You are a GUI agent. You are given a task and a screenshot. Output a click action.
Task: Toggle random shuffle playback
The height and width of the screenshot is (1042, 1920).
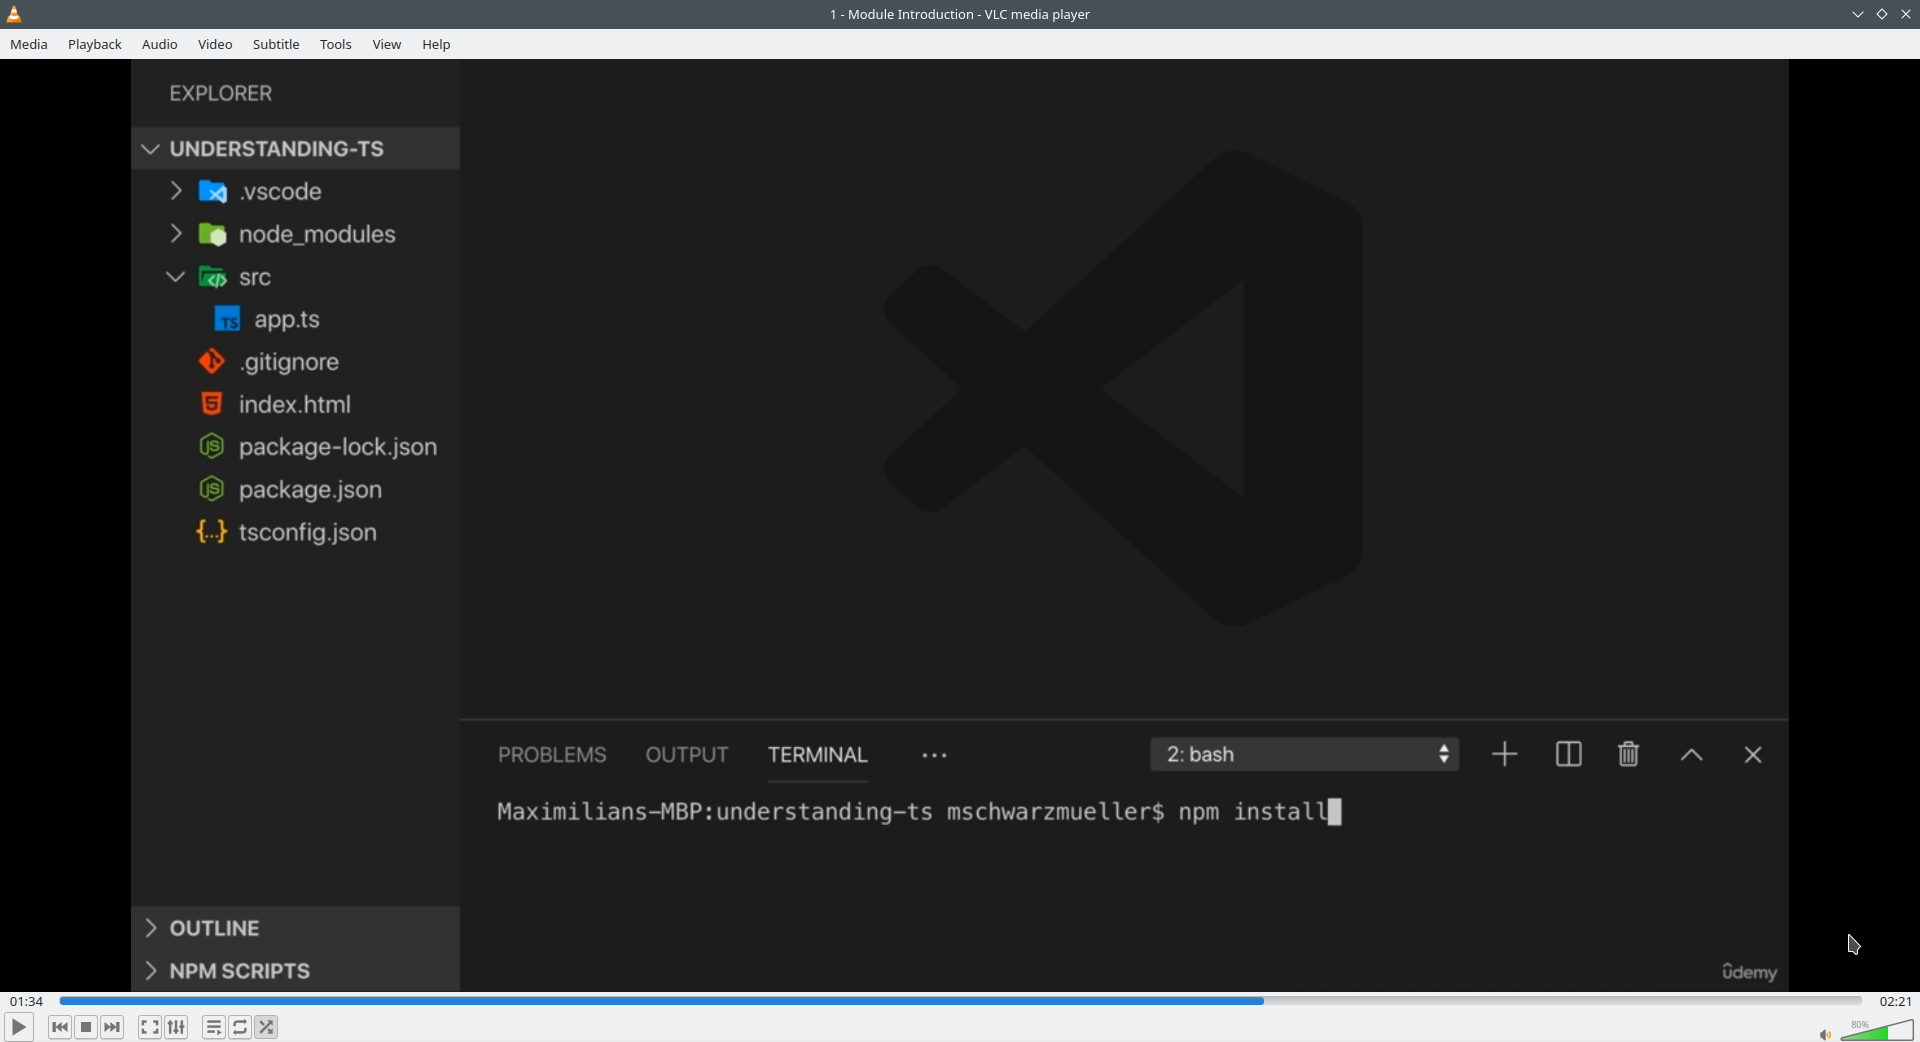point(266,1027)
